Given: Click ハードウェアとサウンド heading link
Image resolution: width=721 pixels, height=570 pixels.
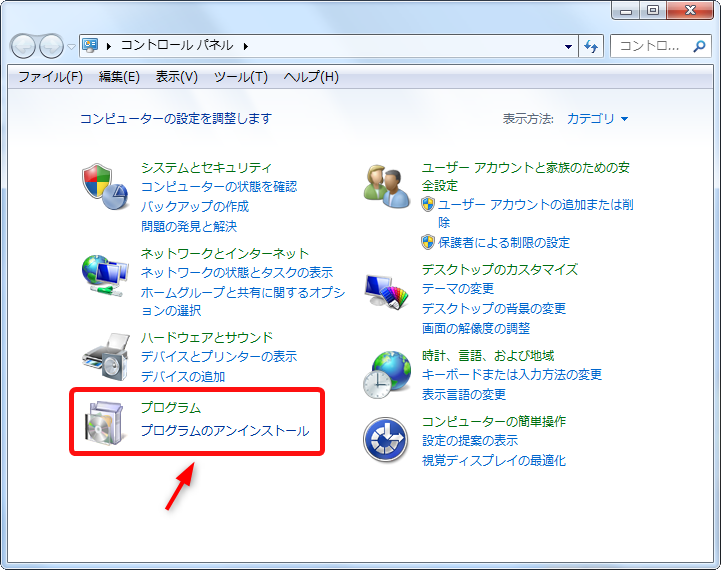Looking at the screenshot, I should (206, 337).
